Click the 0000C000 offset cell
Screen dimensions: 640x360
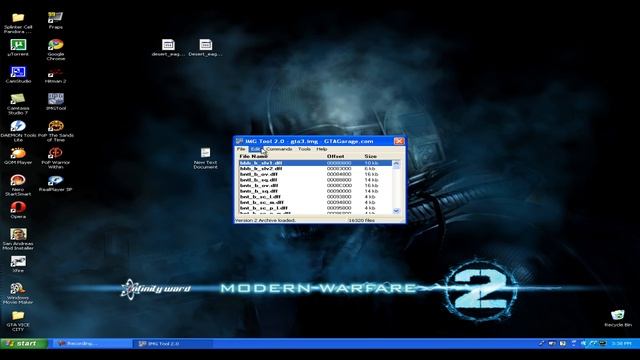point(339,186)
